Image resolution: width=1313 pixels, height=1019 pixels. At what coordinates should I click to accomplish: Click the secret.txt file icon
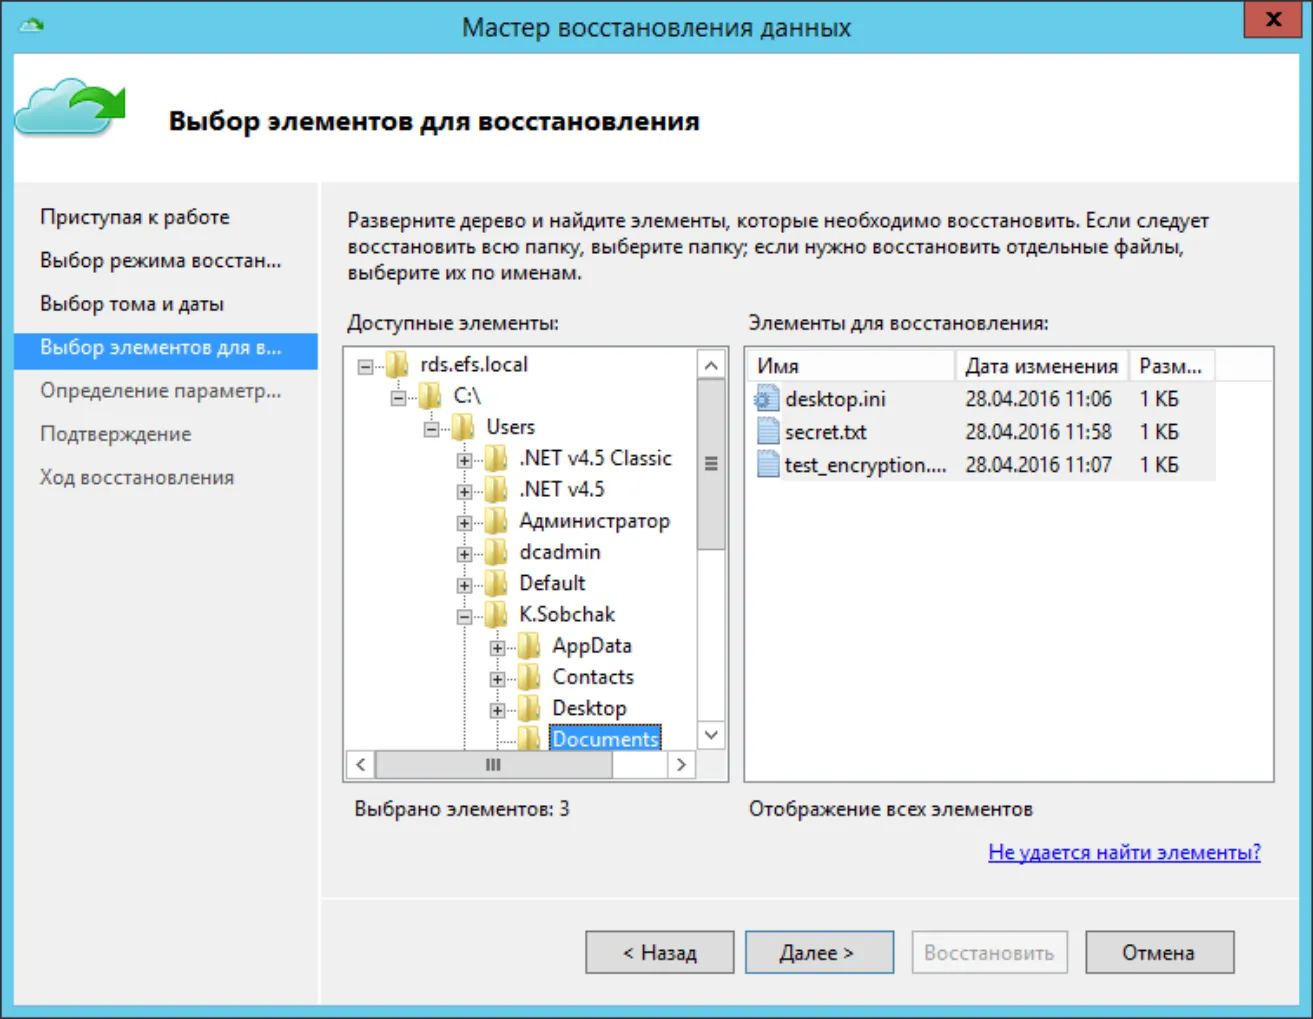767,432
